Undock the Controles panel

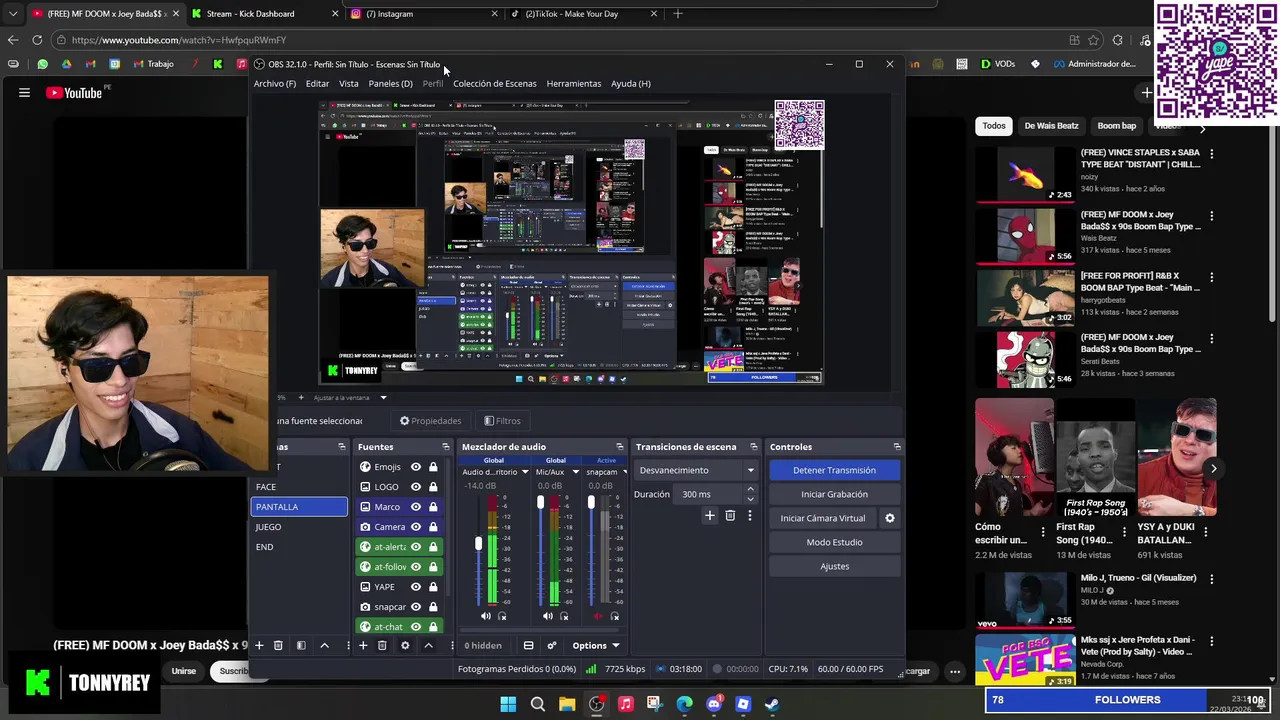point(897,447)
